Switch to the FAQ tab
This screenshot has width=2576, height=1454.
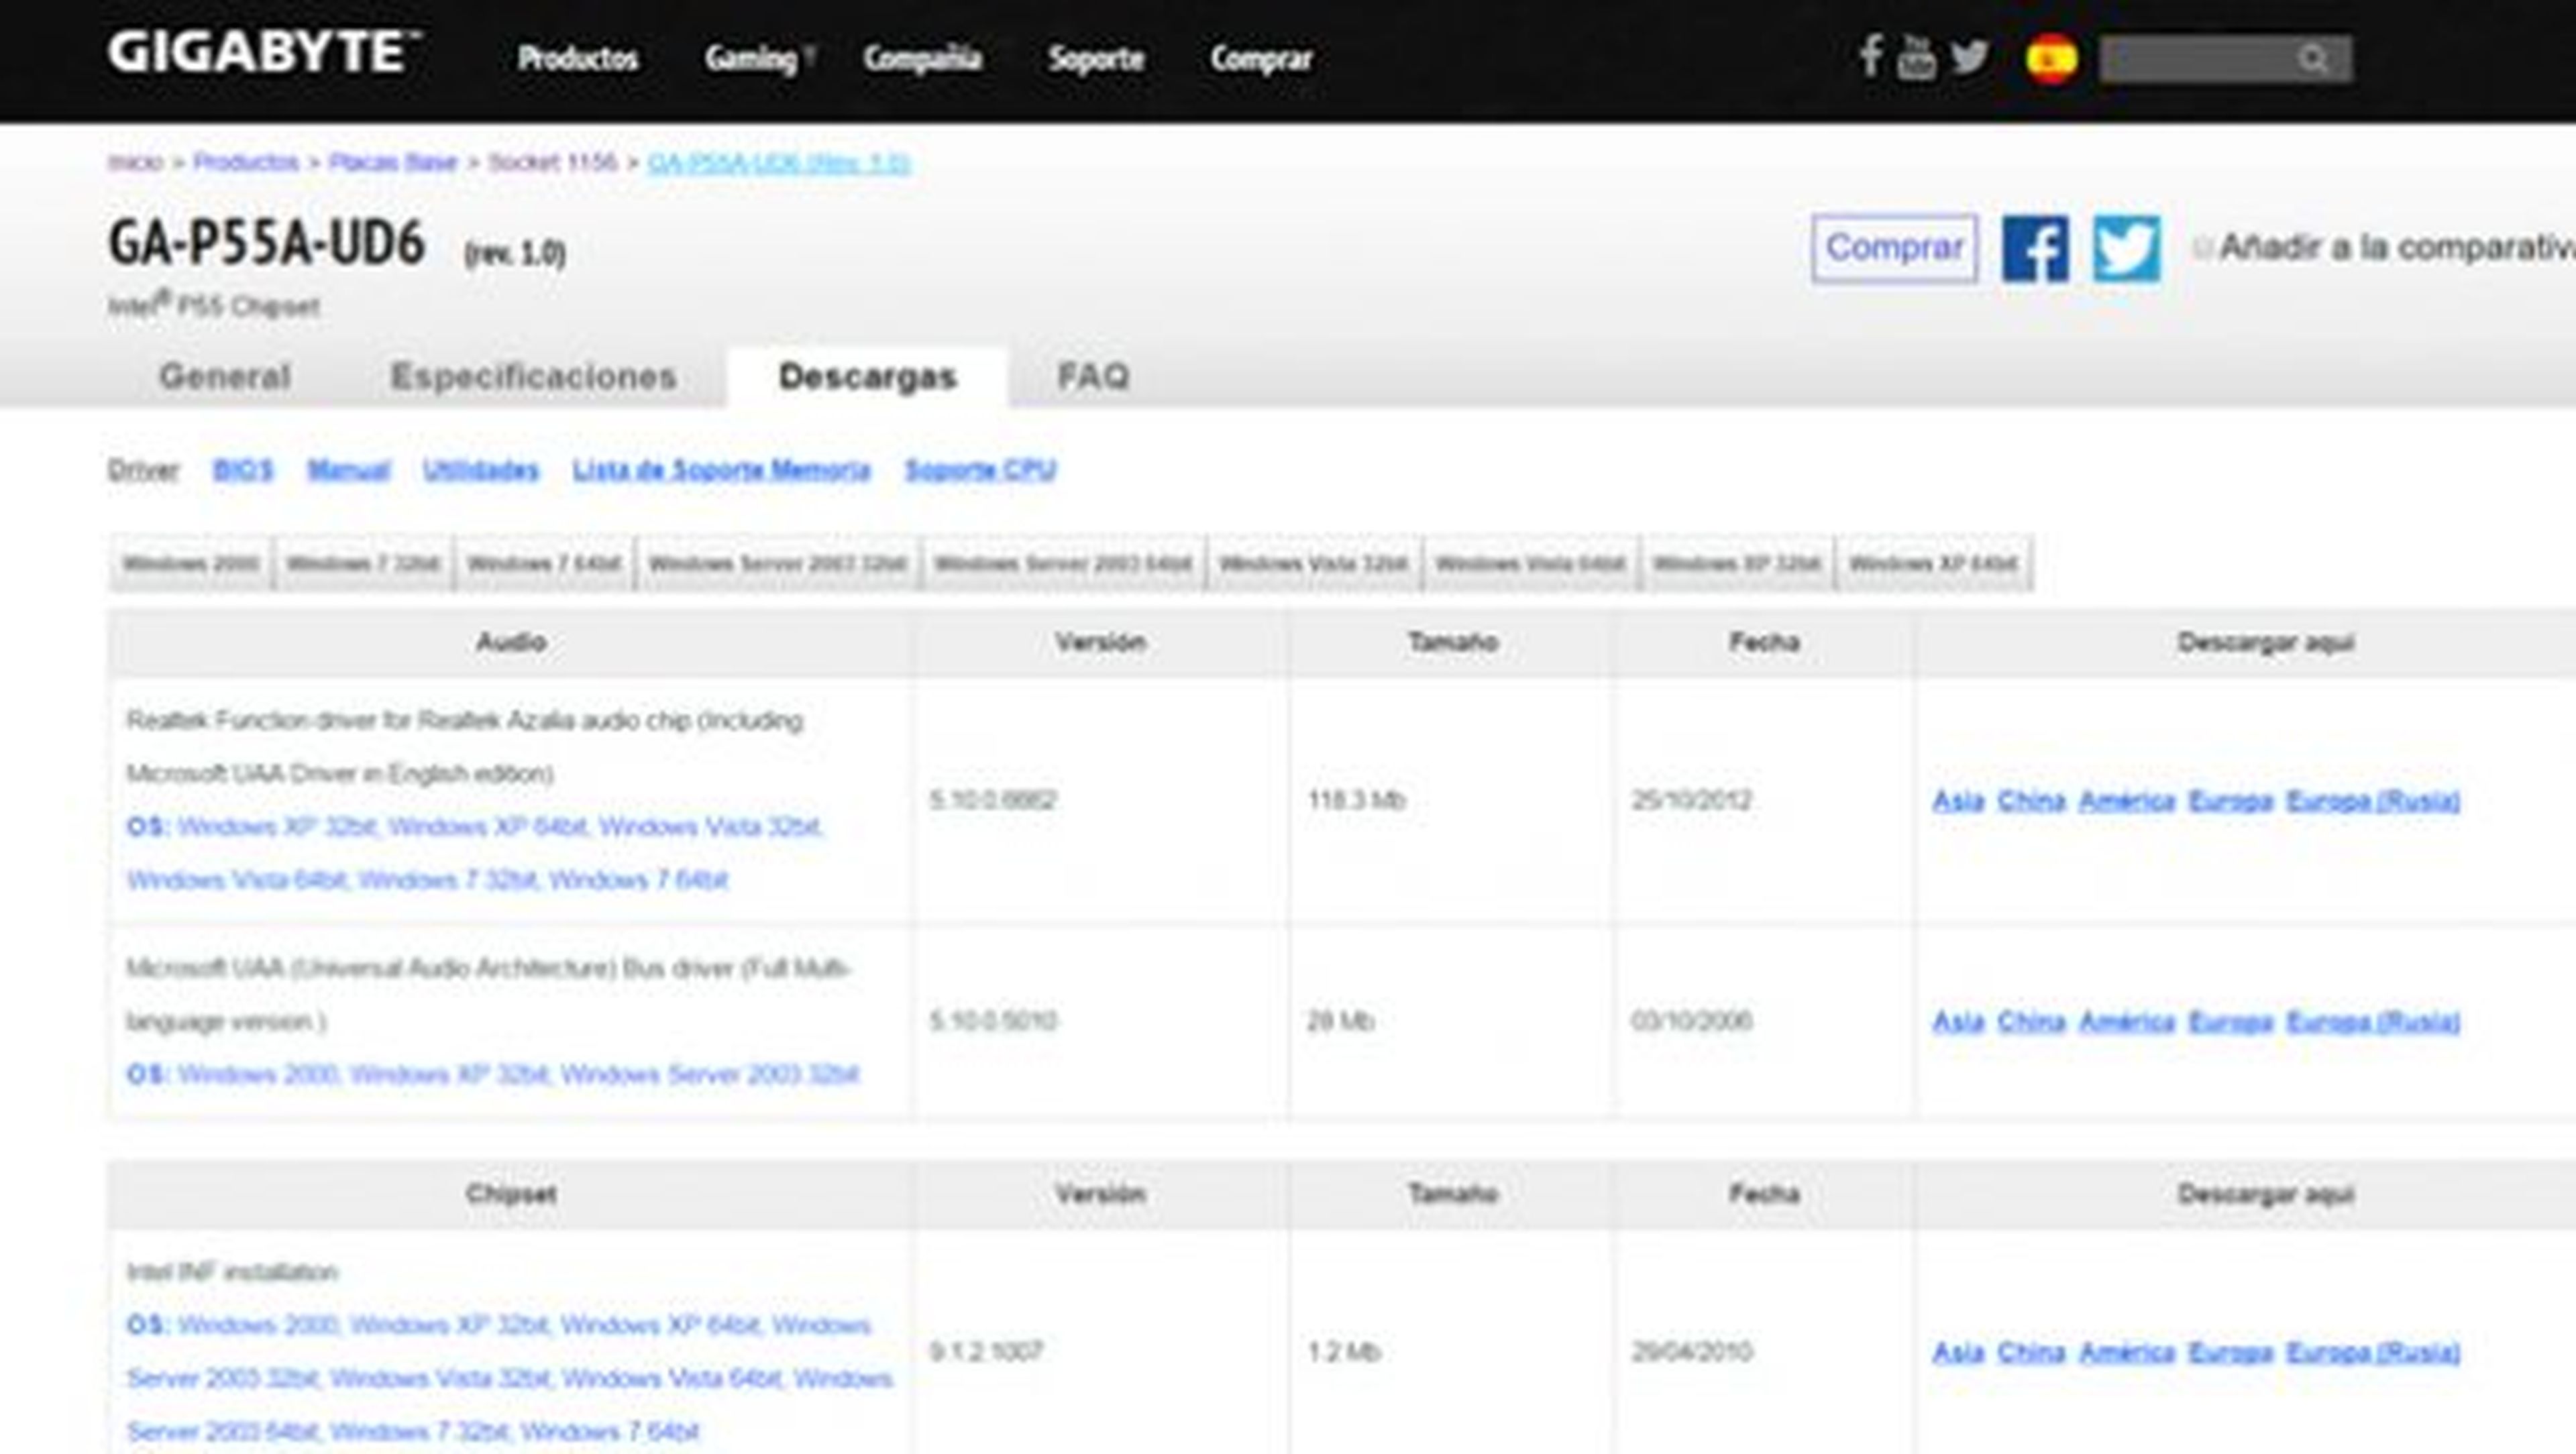pyautogui.click(x=1093, y=376)
